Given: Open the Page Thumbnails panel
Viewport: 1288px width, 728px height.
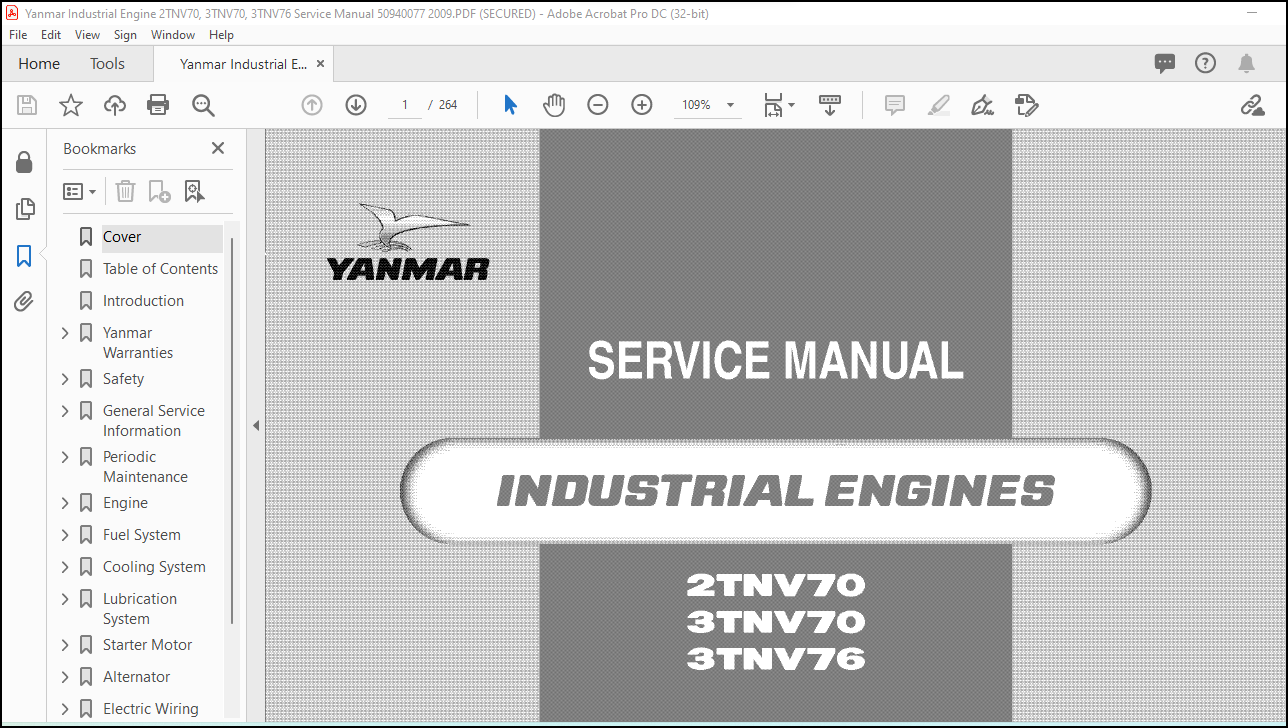Looking at the screenshot, I should pyautogui.click(x=24, y=209).
